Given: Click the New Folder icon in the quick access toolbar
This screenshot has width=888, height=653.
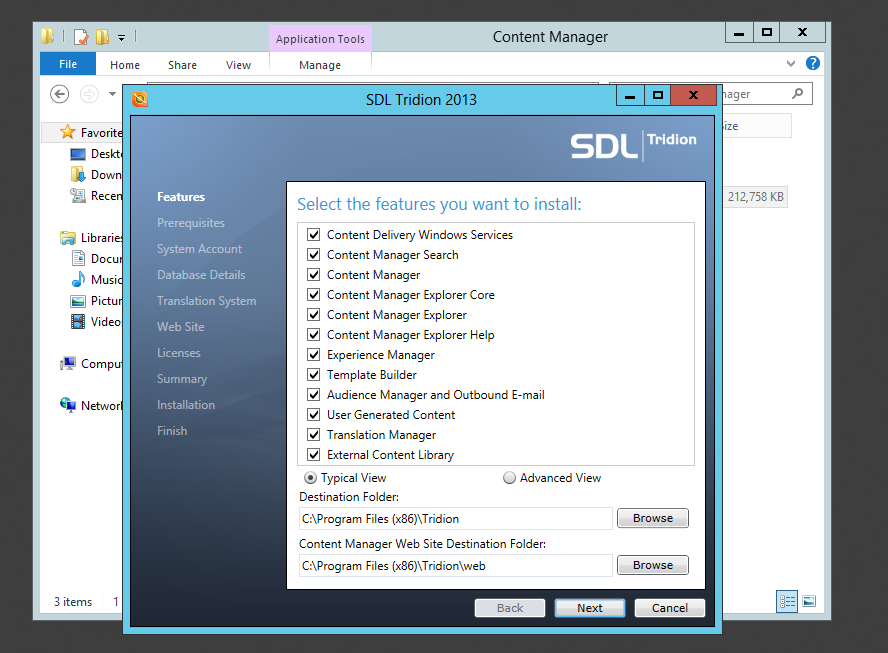Looking at the screenshot, I should pyautogui.click(x=103, y=37).
